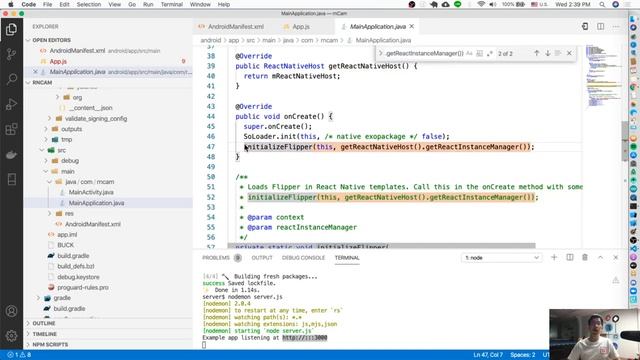The height and width of the screenshot is (360, 640).
Task: Go to previous find match
Action: tap(537, 53)
